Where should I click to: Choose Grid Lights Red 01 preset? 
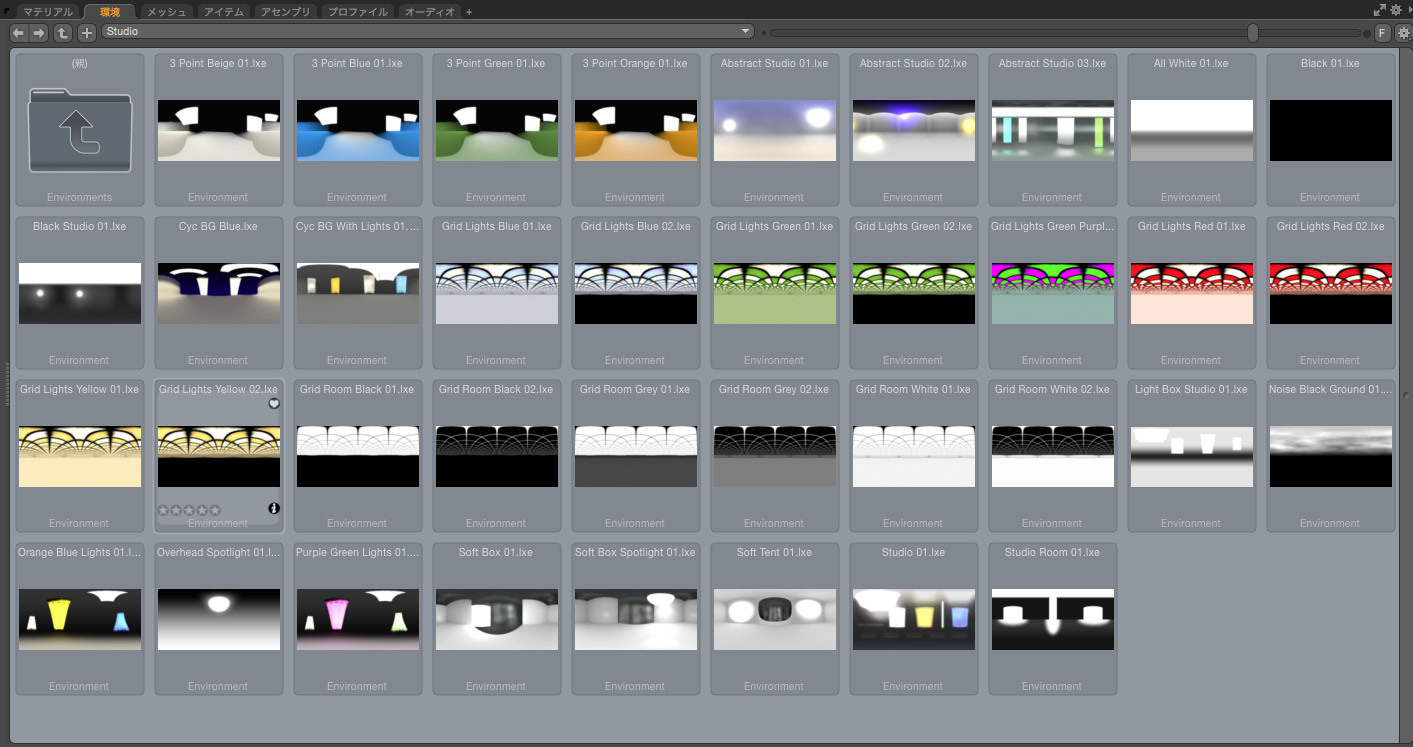pyautogui.click(x=1191, y=293)
